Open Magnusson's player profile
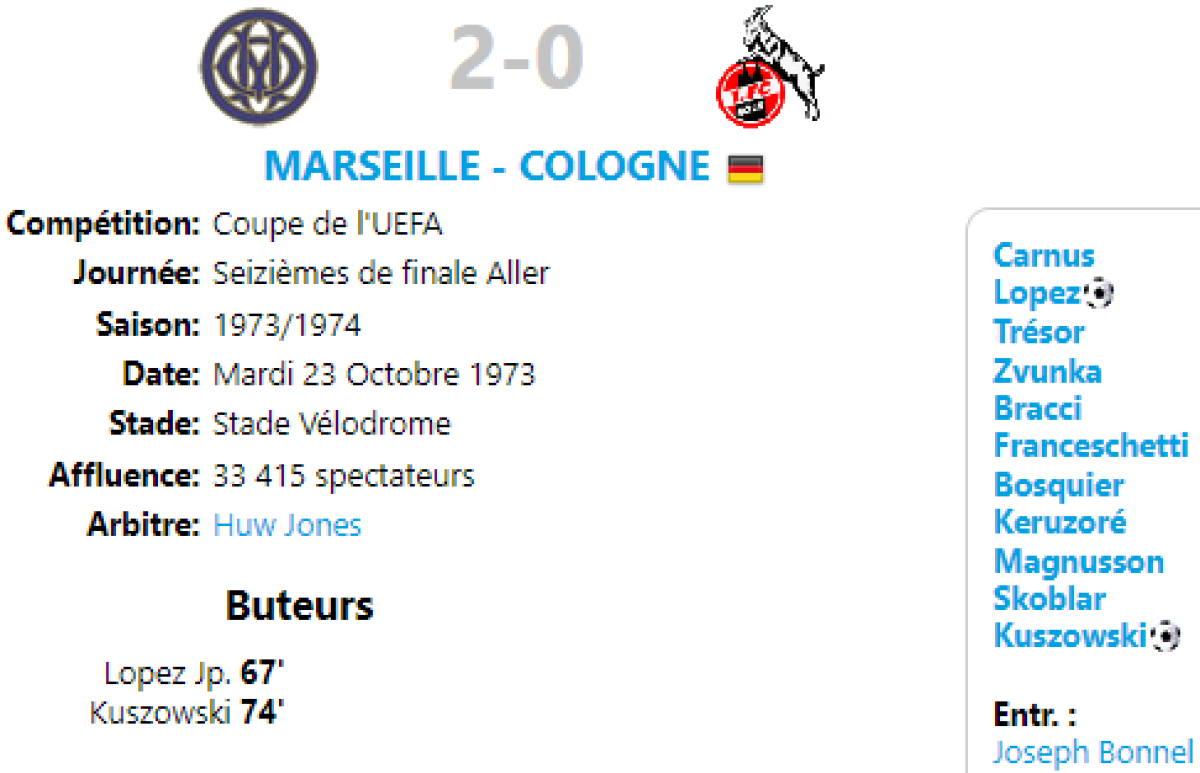1200x773 pixels. click(1078, 561)
